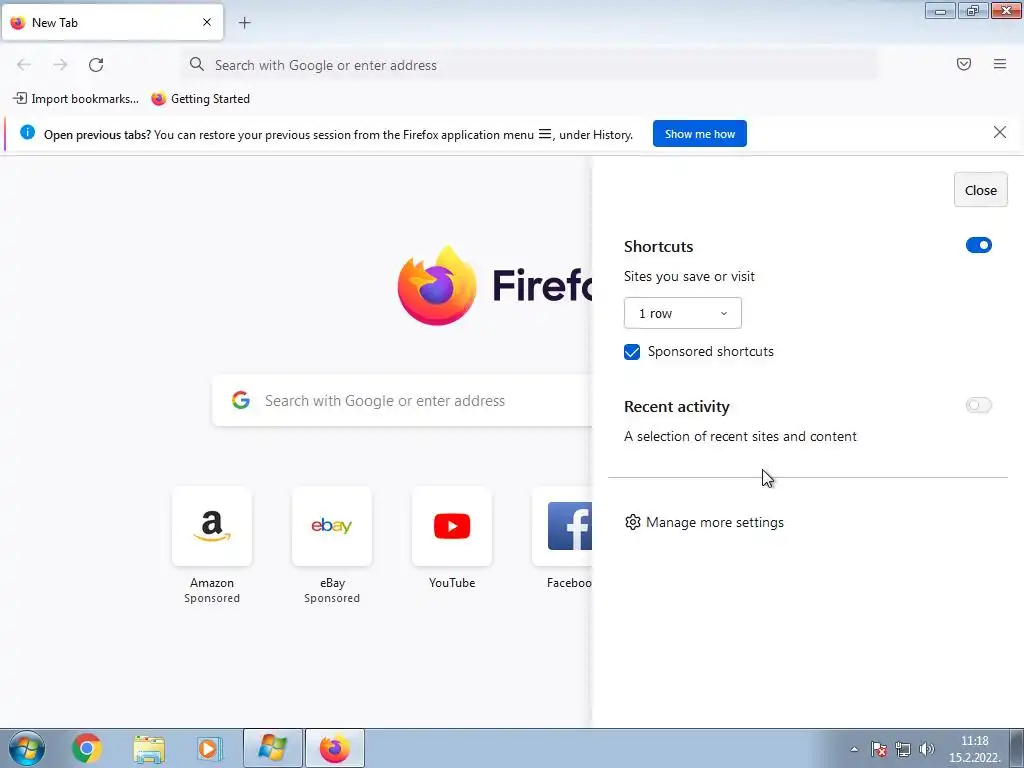
Task: Open Windows Media Player from taskbar
Action: (x=209, y=748)
